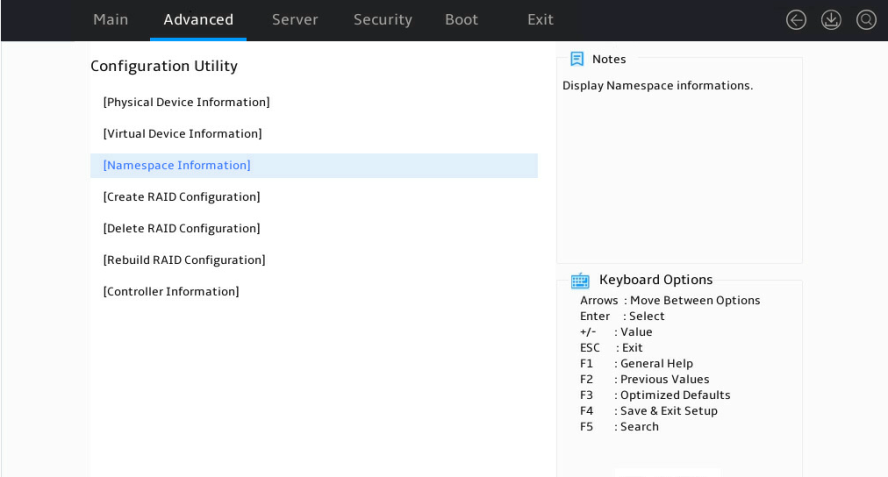This screenshot has width=888, height=477.
Task: Select the Advanced tab
Action: pos(198,20)
